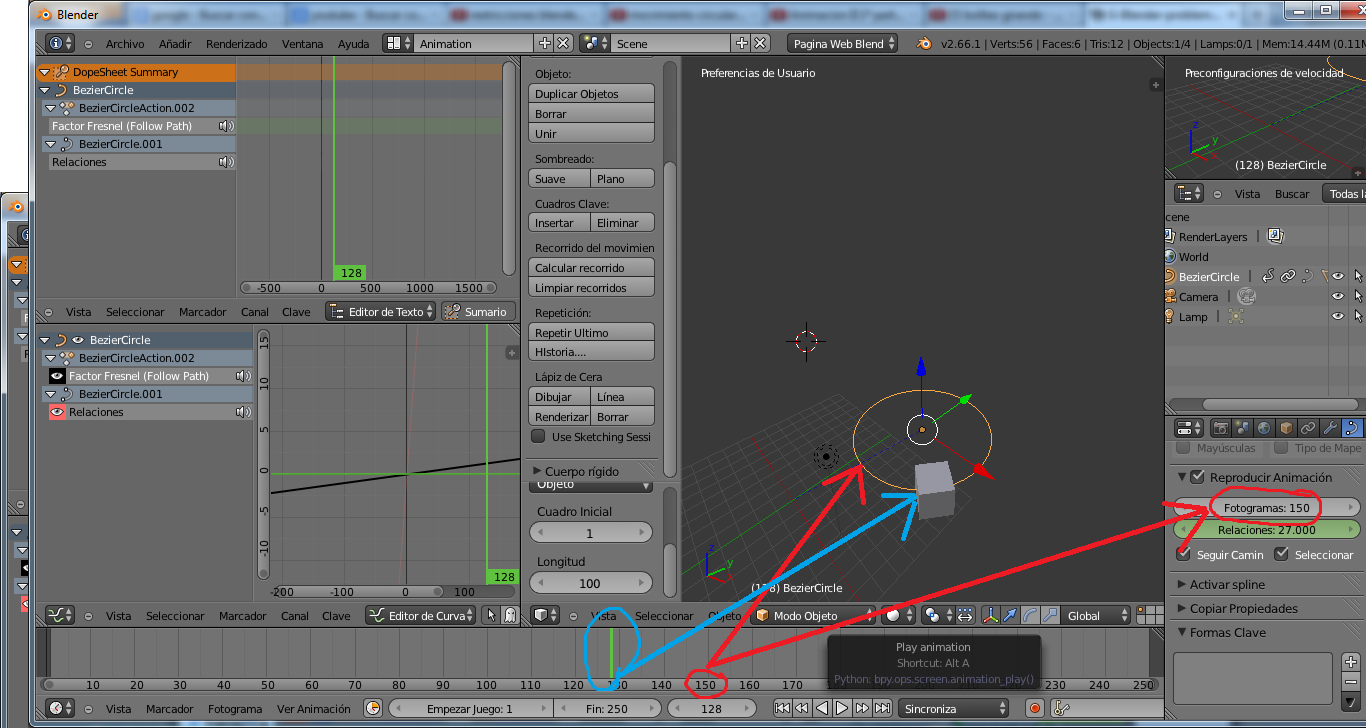Screen dimensions: 1366x728
Task: Jump to the last frame
Action: pos(882,708)
